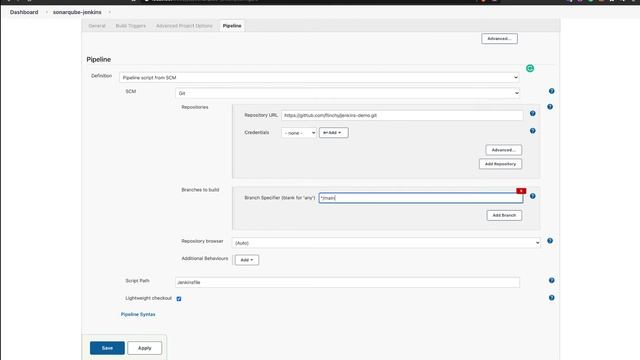Image resolution: width=640 pixels, height=360 pixels.
Task: Apply the configuration changes
Action: pyautogui.click(x=144, y=348)
